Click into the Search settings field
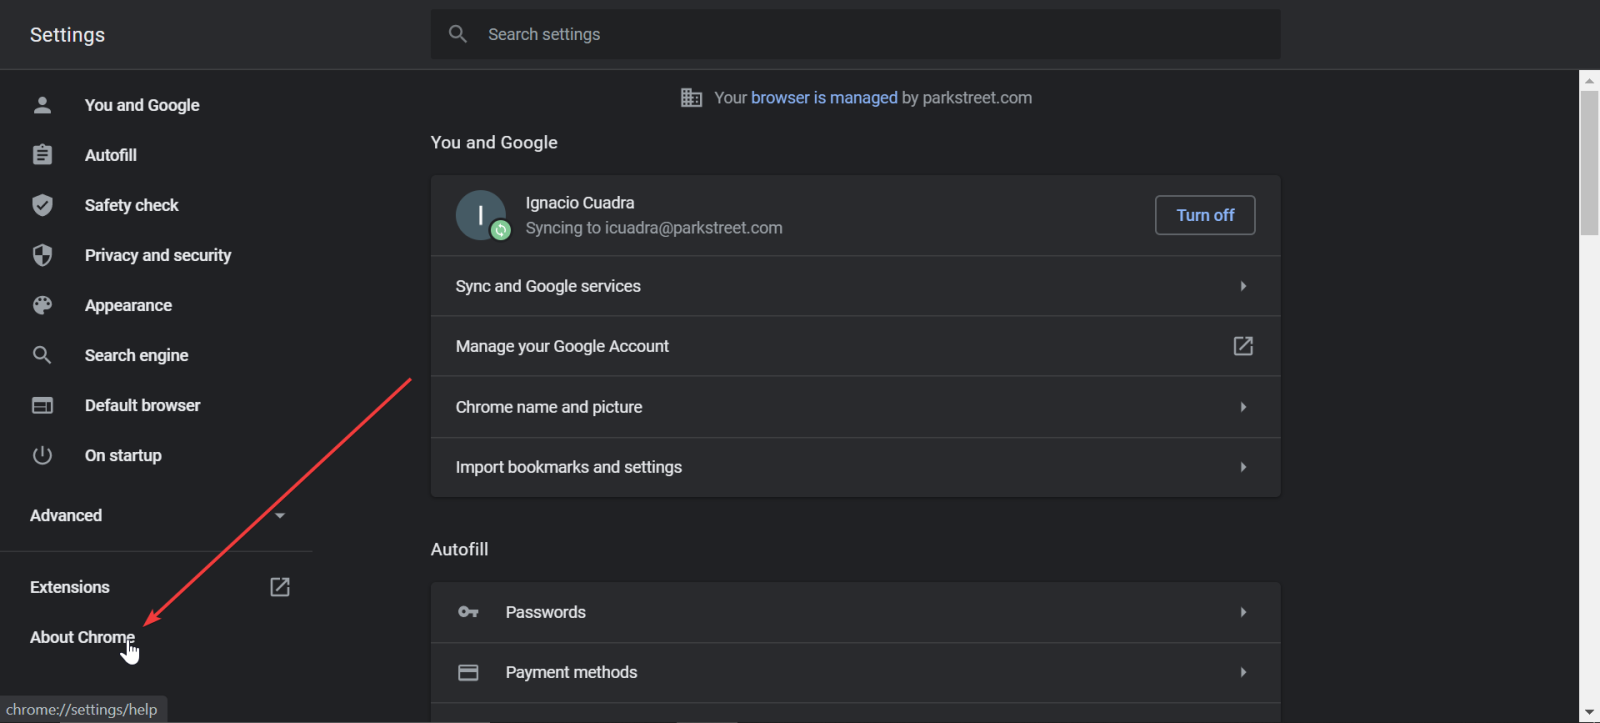The width and height of the screenshot is (1600, 723). click(855, 34)
